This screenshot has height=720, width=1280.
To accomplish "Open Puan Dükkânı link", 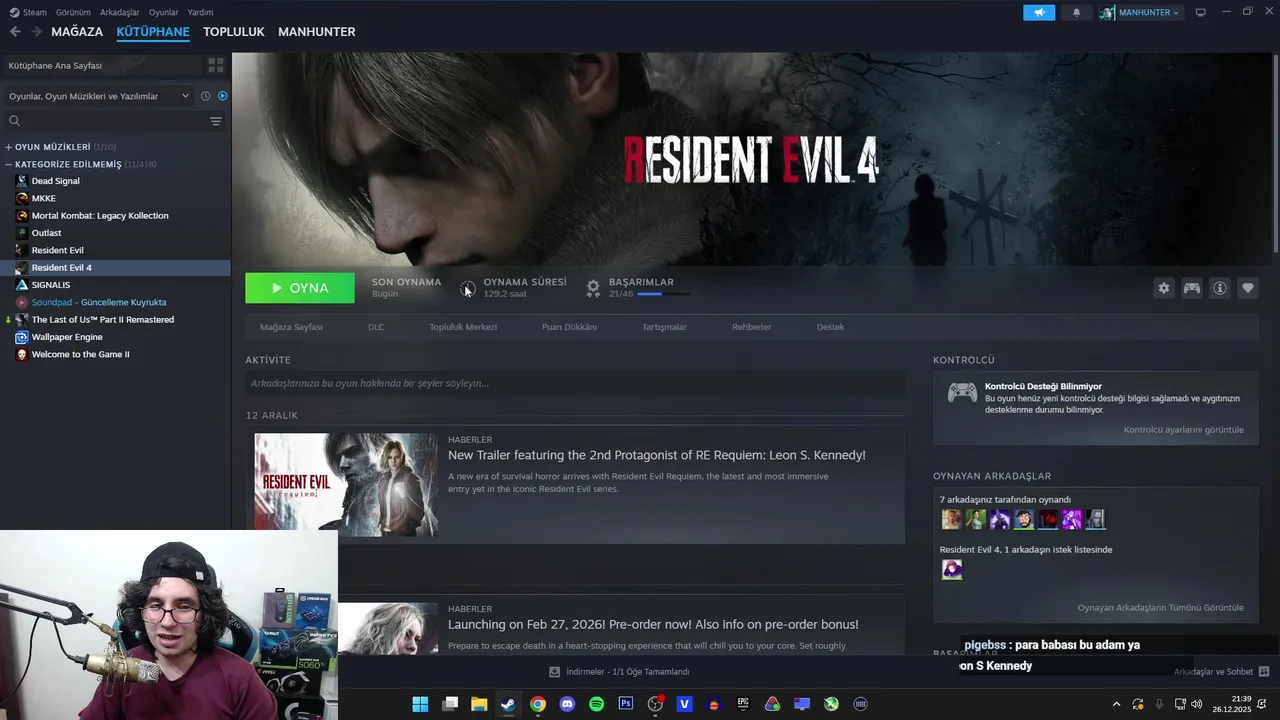I will (x=569, y=327).
